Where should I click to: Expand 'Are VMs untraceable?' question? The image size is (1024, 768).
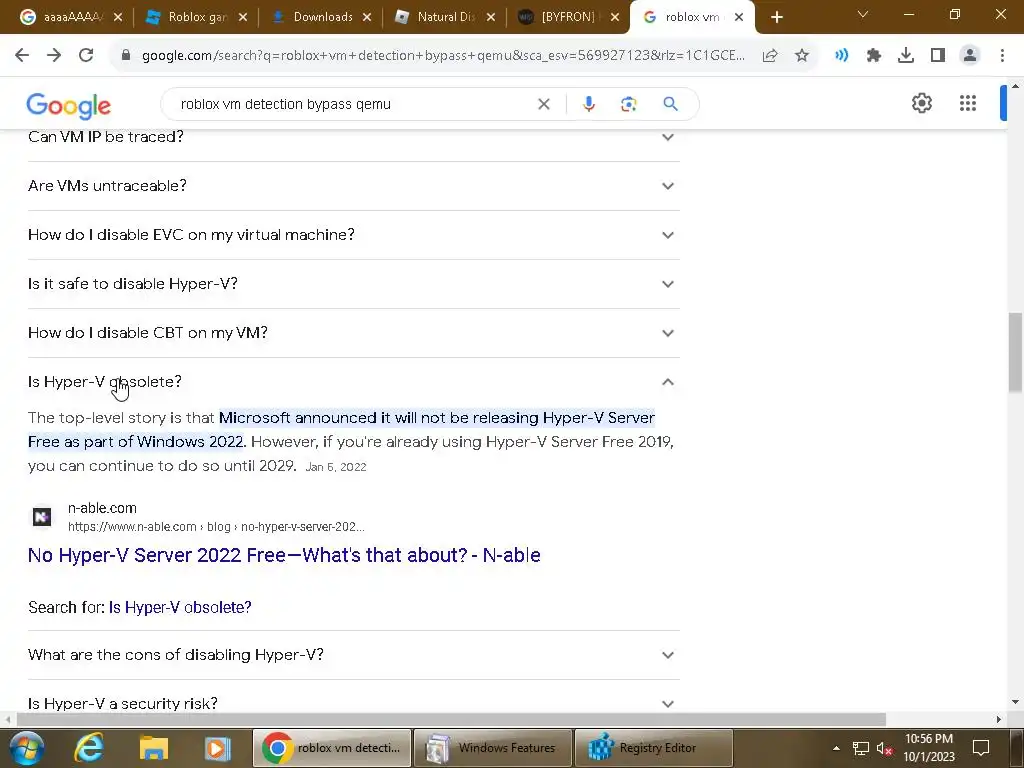(353, 186)
